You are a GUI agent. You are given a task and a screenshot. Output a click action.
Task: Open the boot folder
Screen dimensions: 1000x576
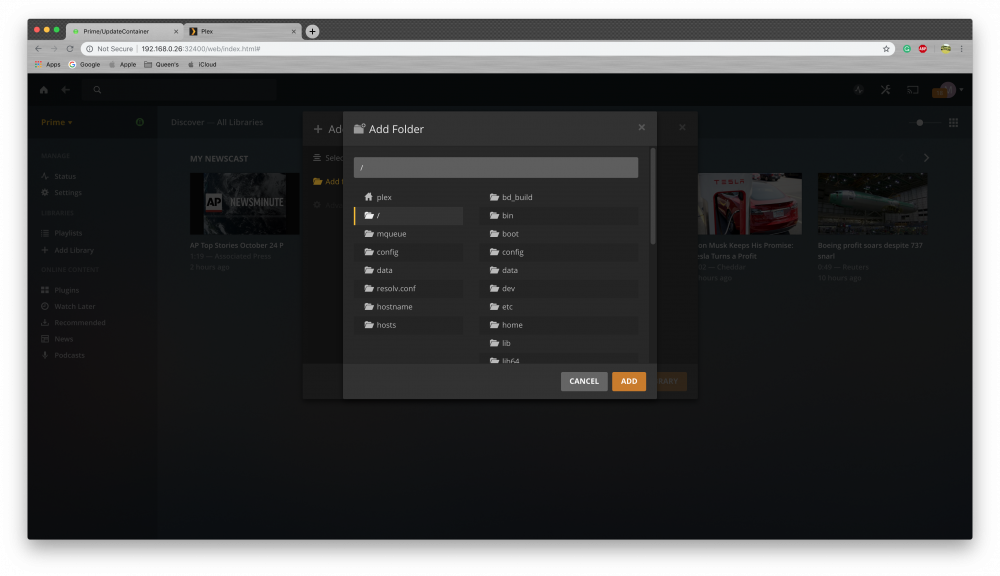click(x=559, y=233)
